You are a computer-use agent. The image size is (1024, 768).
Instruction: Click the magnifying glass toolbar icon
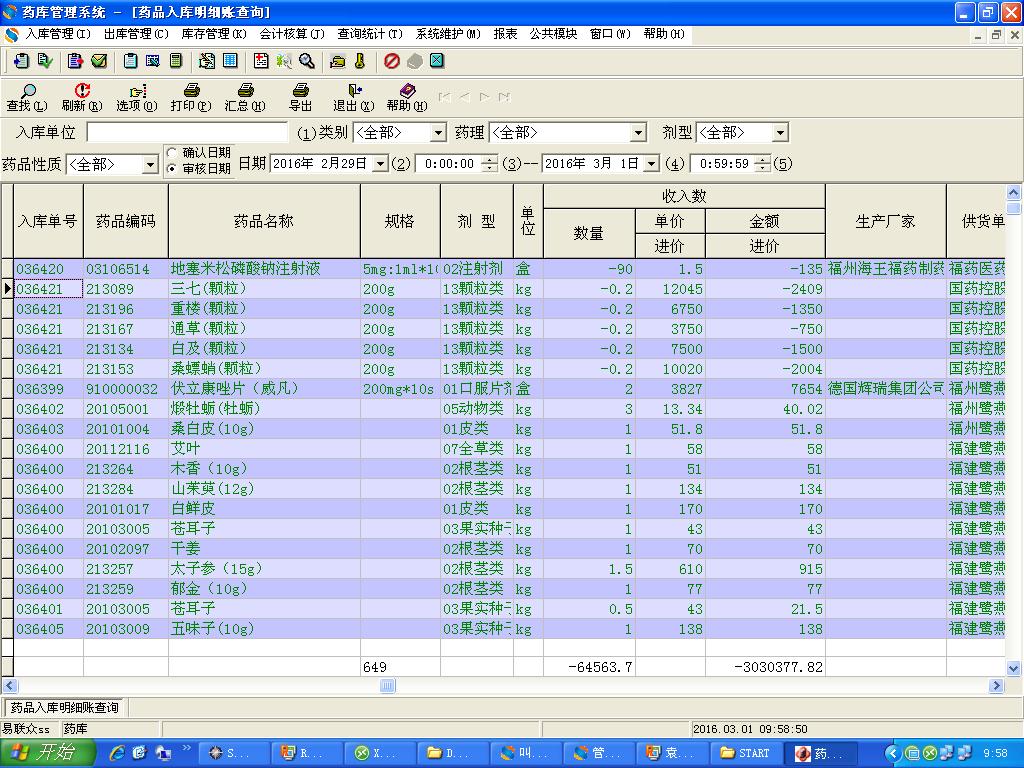click(306, 61)
